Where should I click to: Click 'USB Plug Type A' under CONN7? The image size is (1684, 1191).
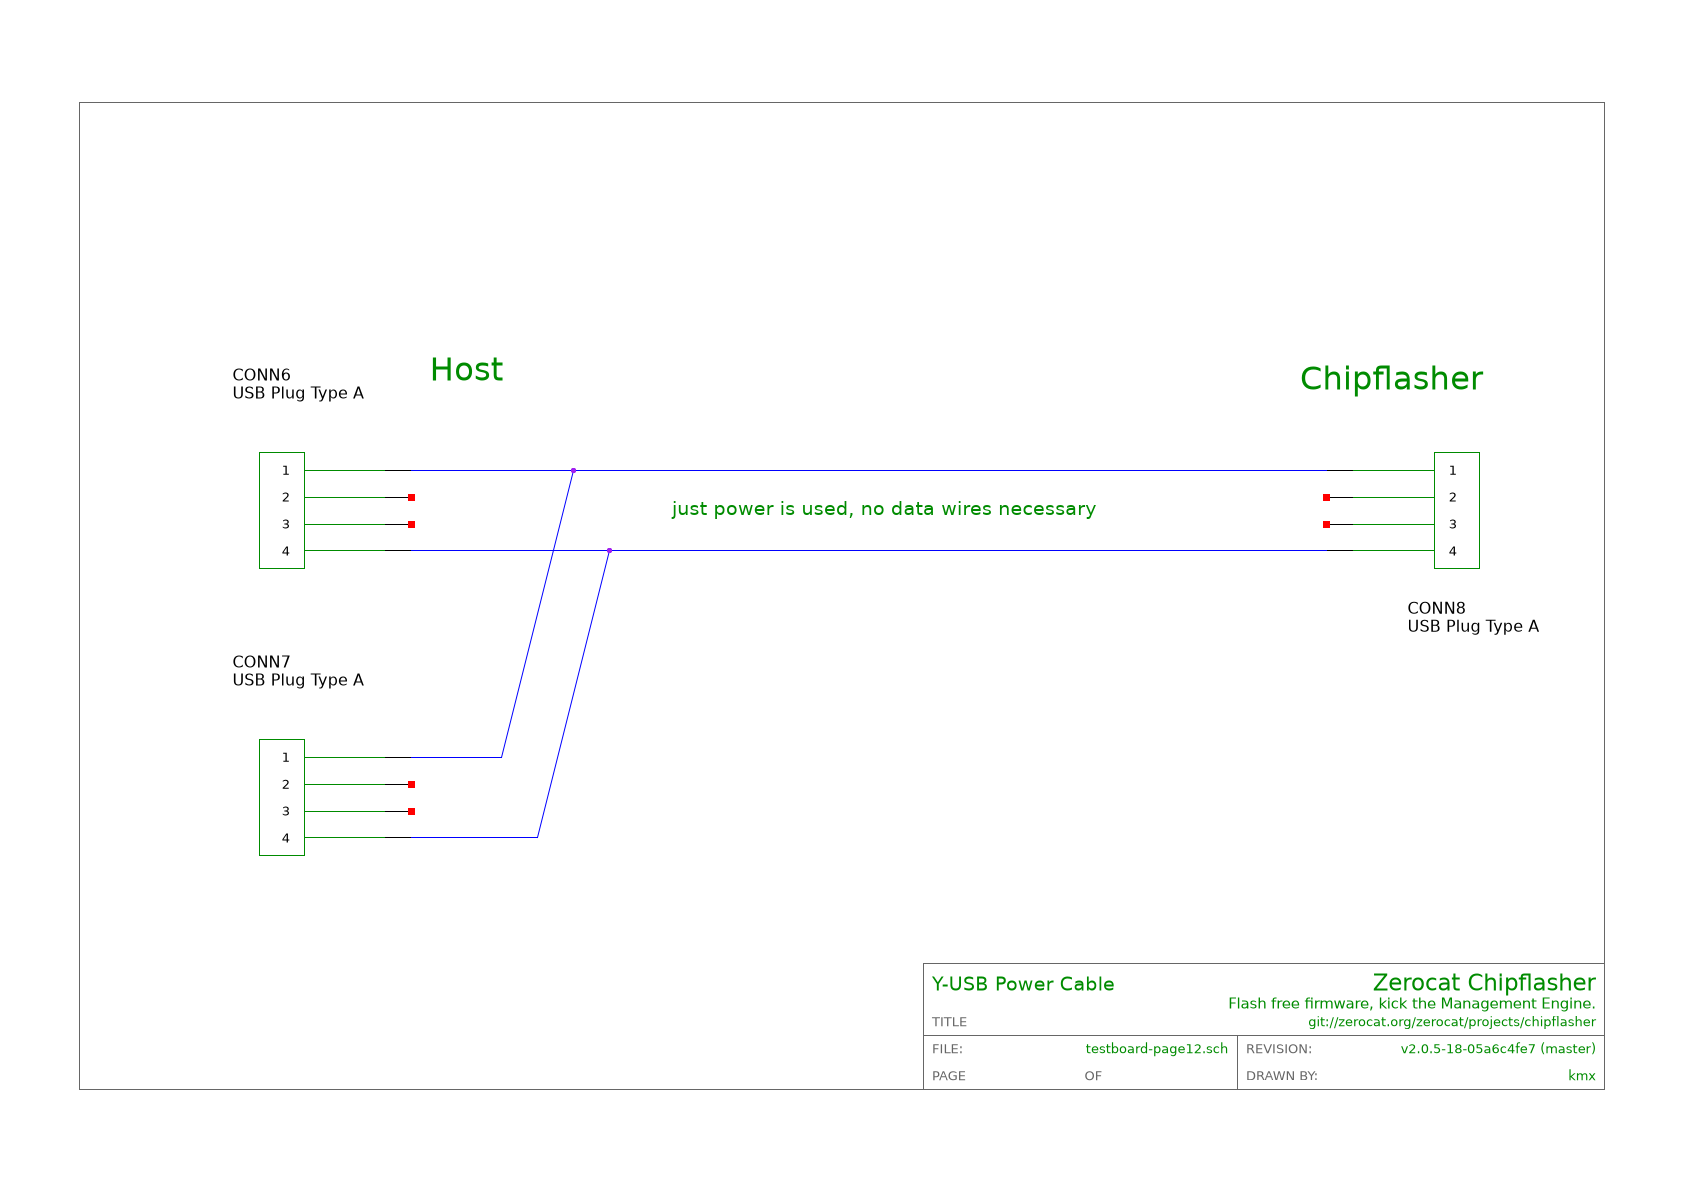[x=298, y=681]
